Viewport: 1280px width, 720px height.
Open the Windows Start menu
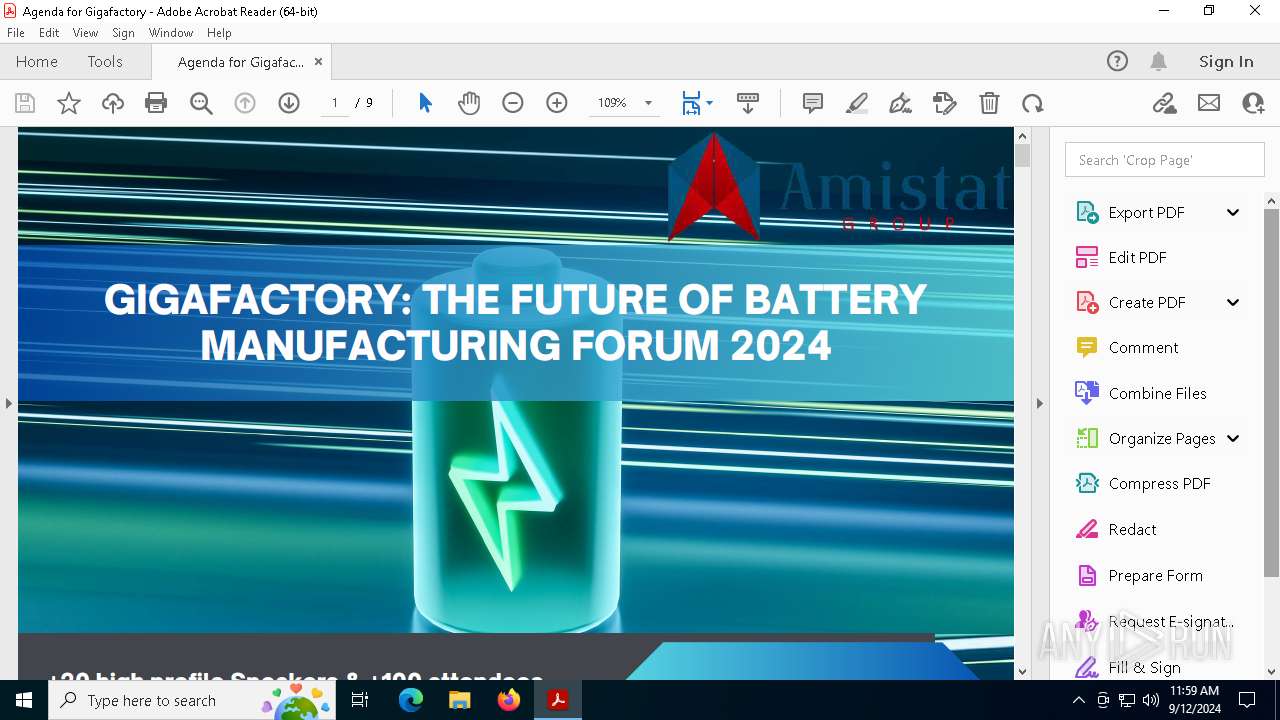point(24,700)
